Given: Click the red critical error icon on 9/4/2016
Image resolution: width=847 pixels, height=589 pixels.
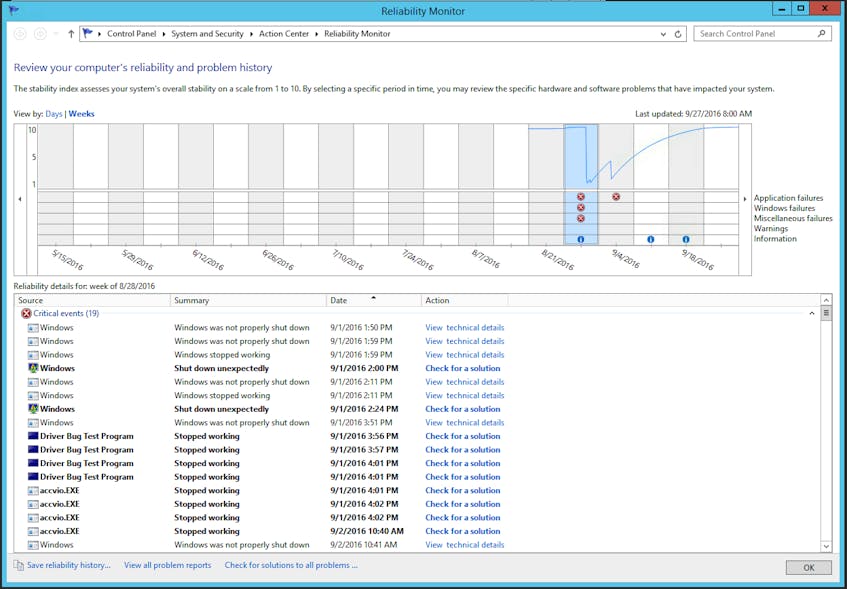Looking at the screenshot, I should tap(615, 196).
